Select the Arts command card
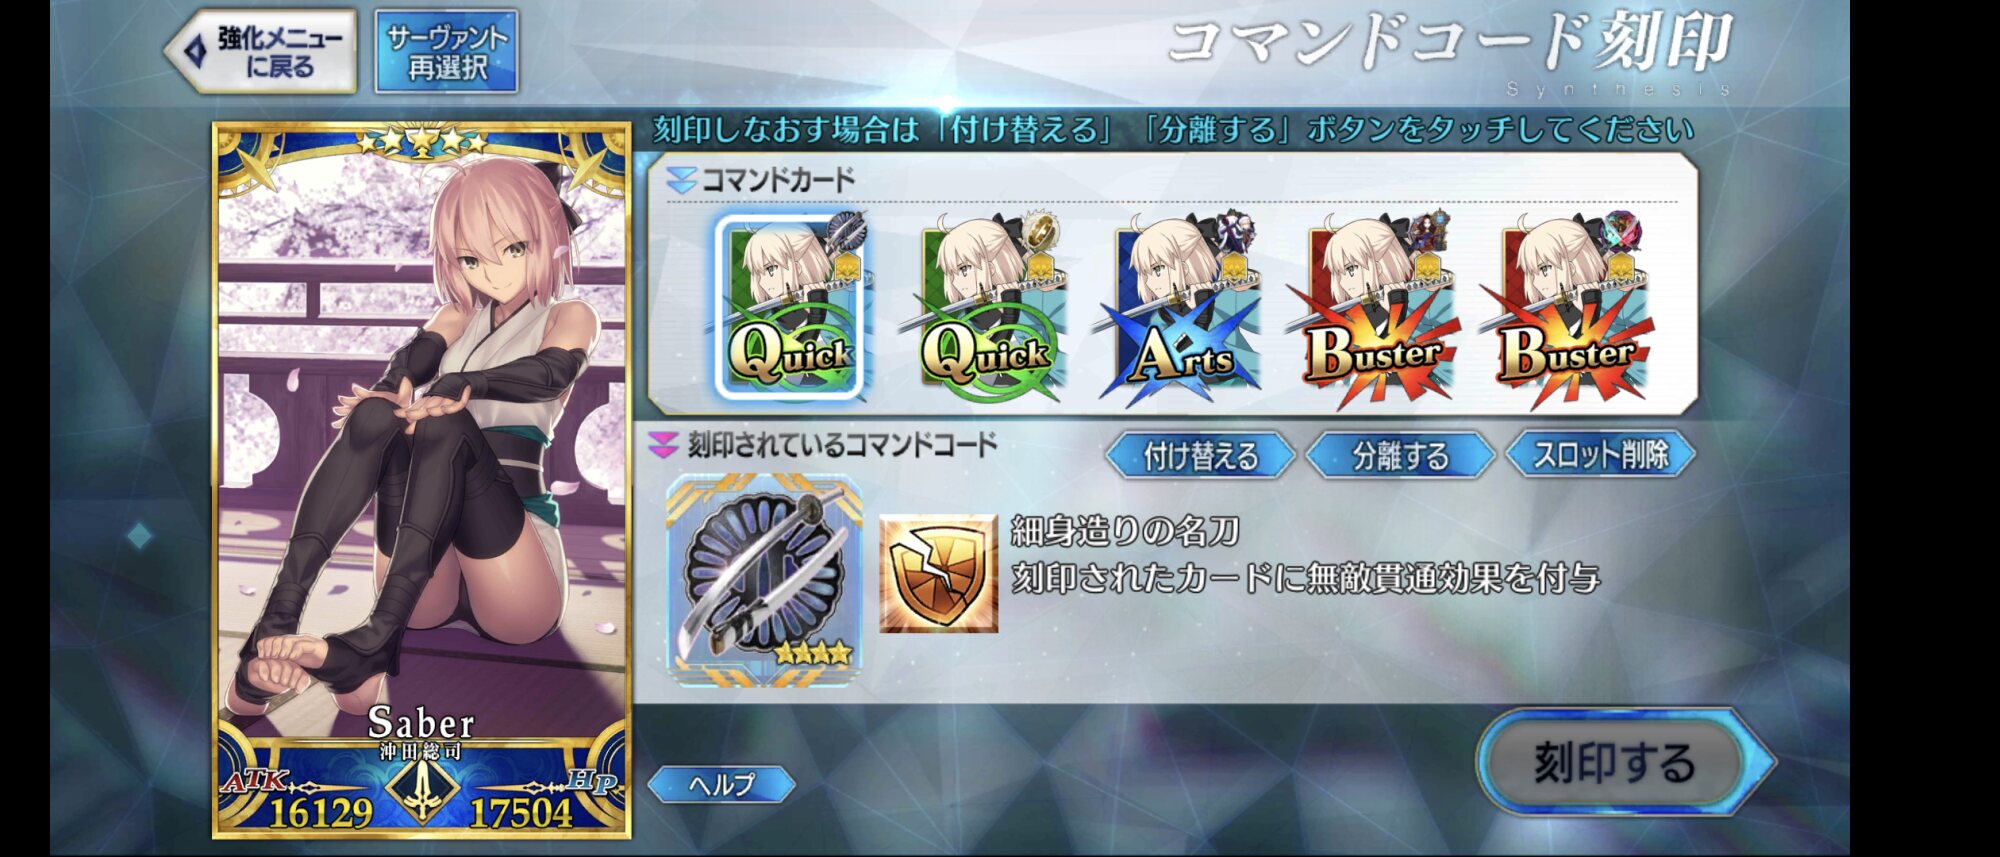Viewport: 2000px width, 857px height. pyautogui.click(x=1180, y=307)
